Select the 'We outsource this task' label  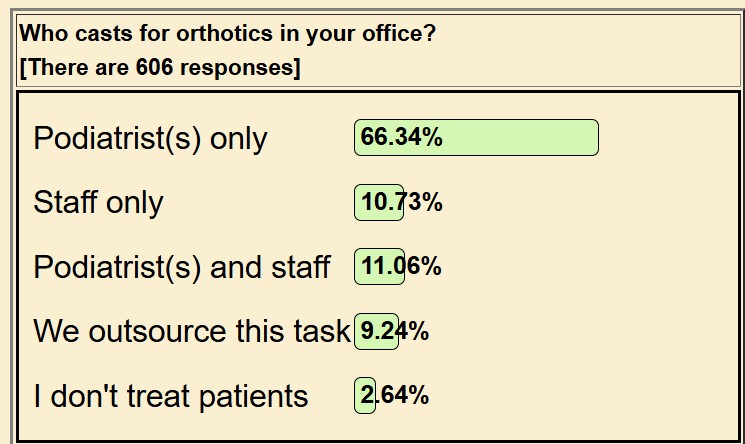(191, 331)
